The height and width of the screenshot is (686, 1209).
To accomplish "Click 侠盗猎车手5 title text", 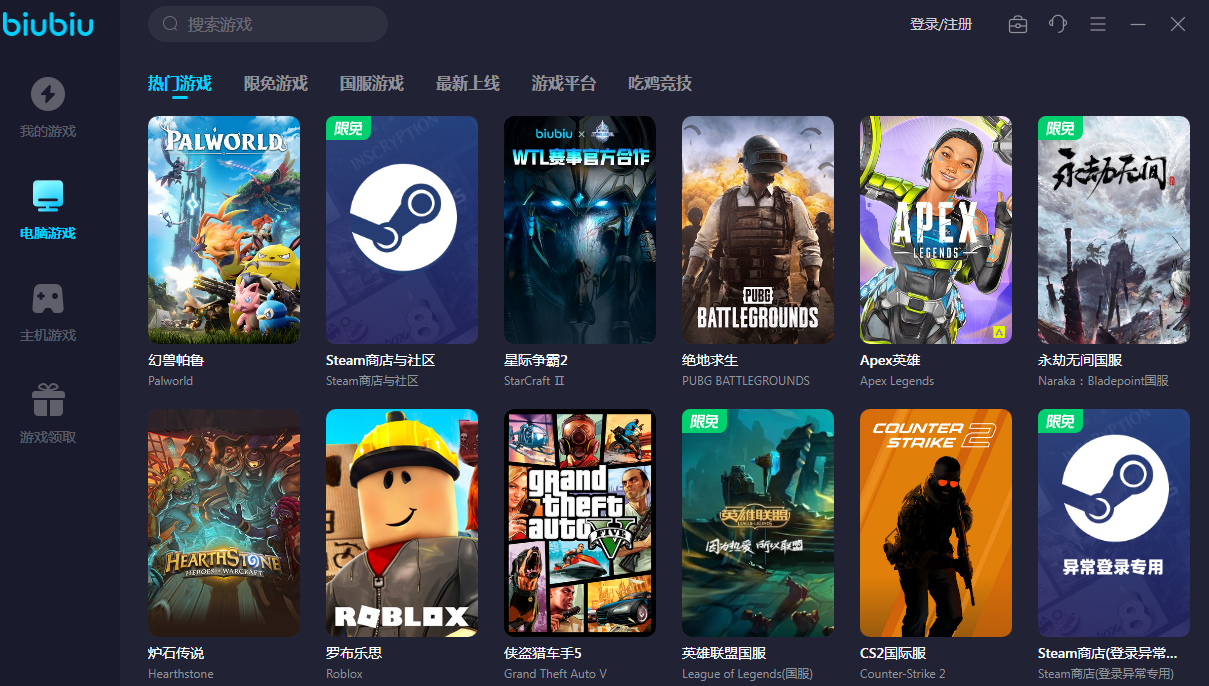I will 543,653.
